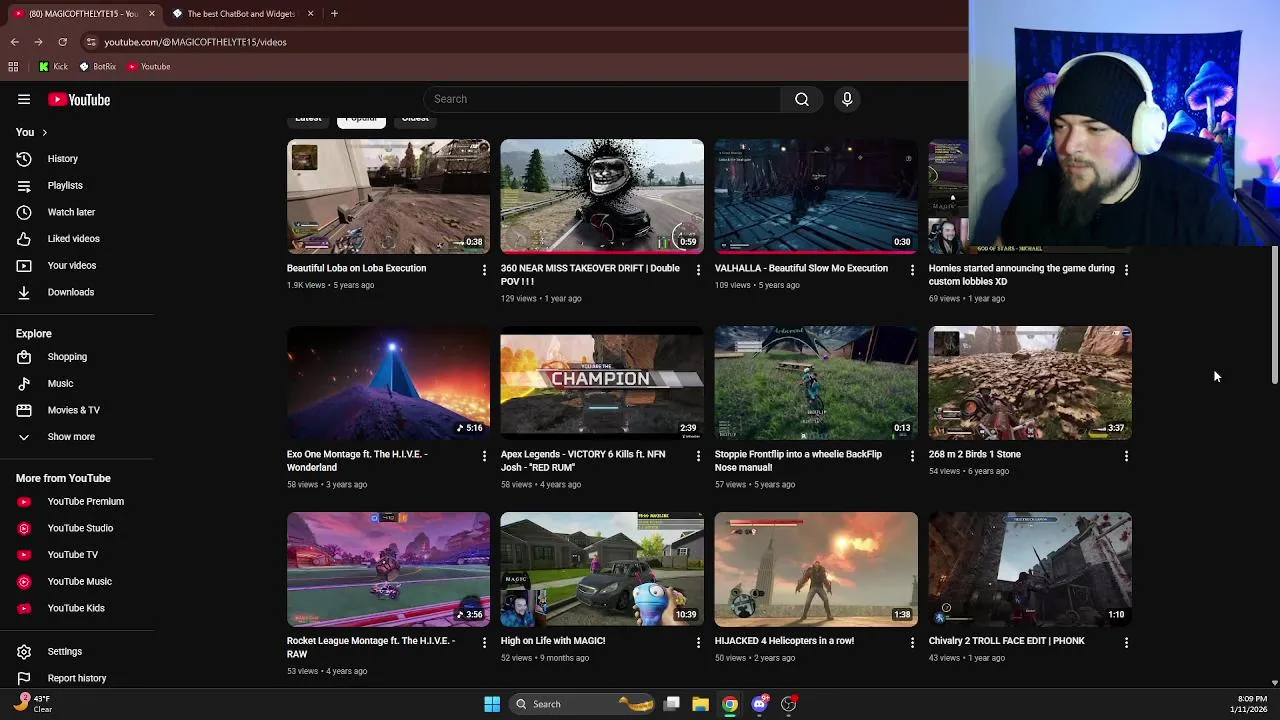Open the Windows Start menu

tap(492, 704)
